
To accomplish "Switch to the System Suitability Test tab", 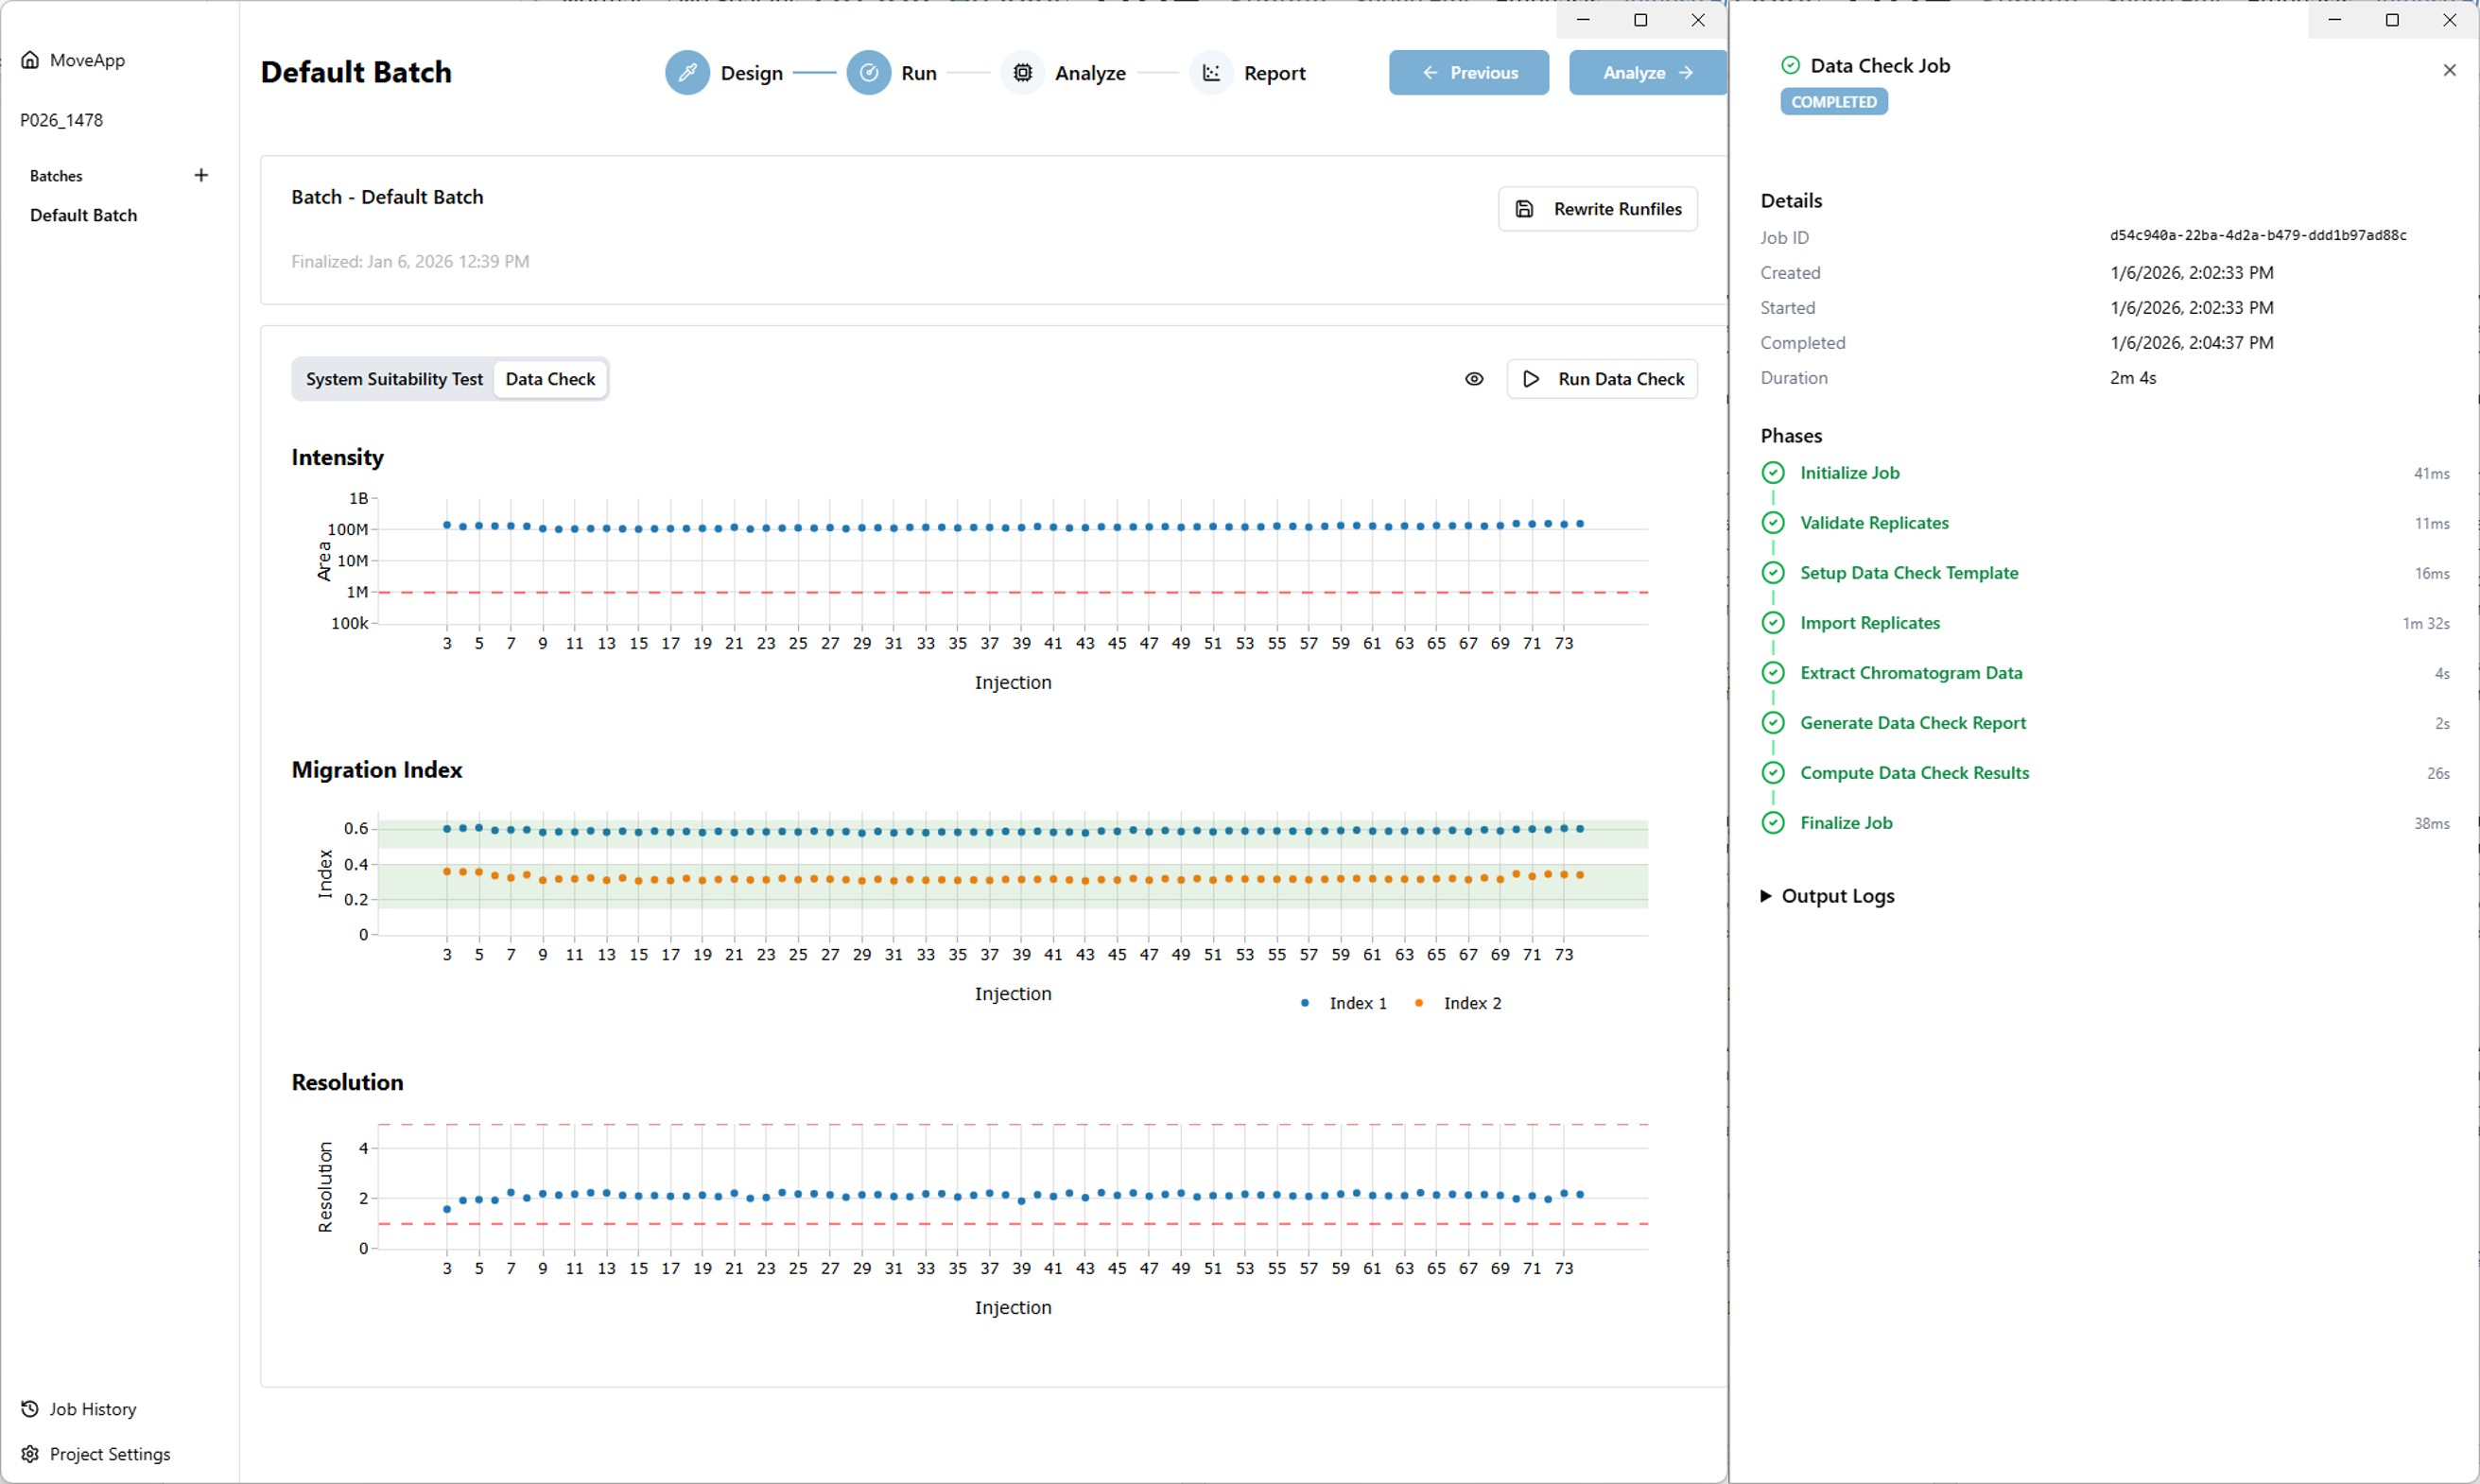I will pos(393,378).
